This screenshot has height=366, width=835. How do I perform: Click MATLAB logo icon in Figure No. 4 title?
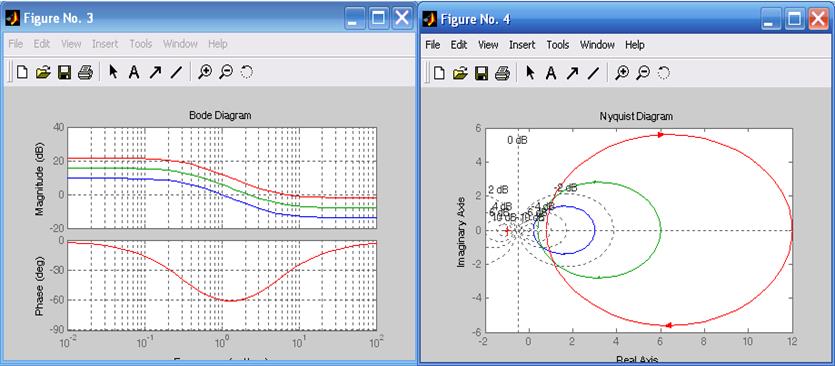point(430,20)
